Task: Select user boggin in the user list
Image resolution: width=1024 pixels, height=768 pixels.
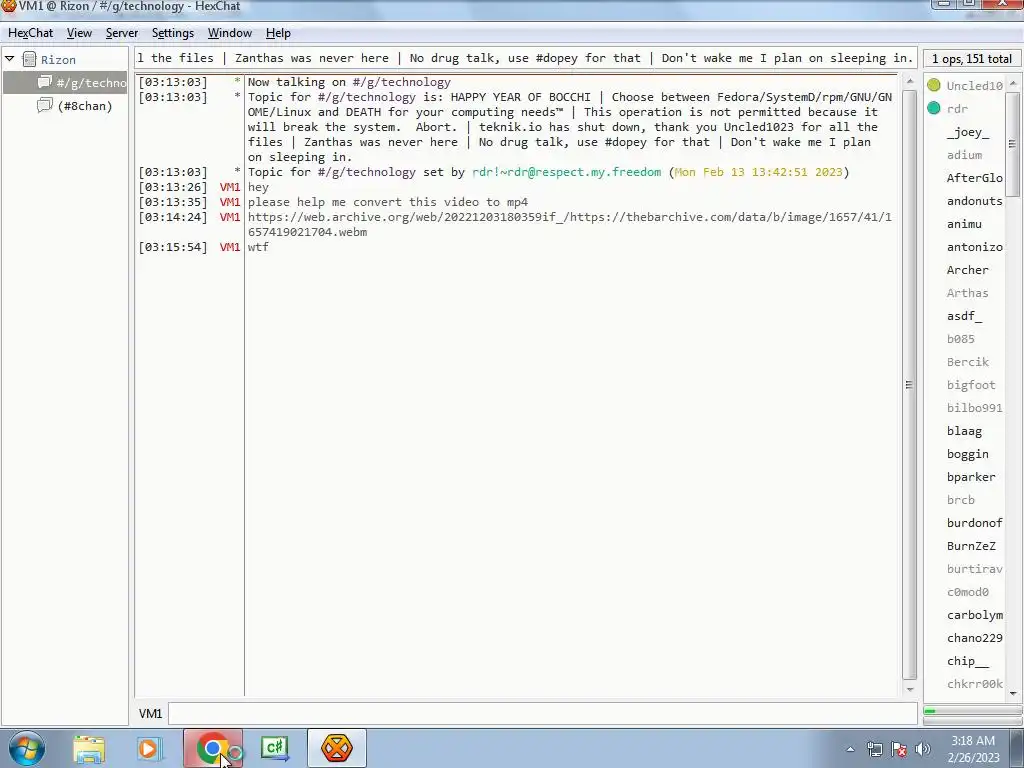Action: pyautogui.click(x=968, y=454)
